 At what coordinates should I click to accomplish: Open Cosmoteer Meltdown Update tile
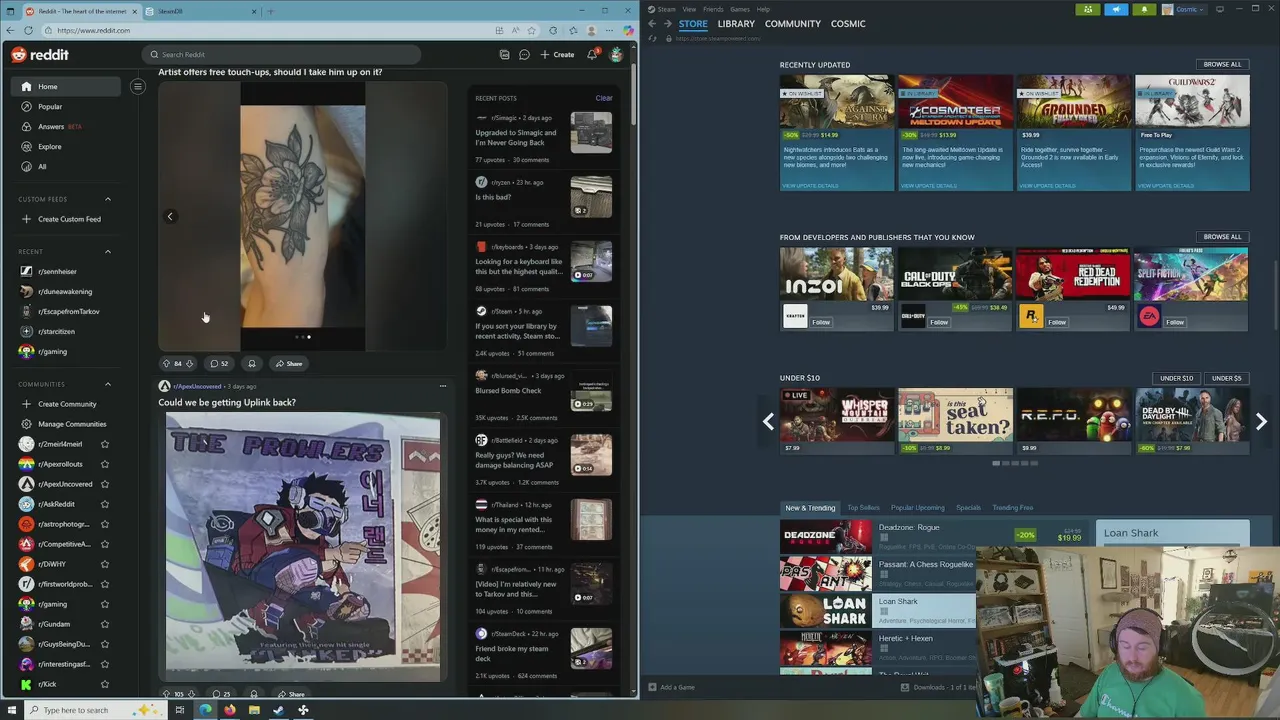point(954,132)
